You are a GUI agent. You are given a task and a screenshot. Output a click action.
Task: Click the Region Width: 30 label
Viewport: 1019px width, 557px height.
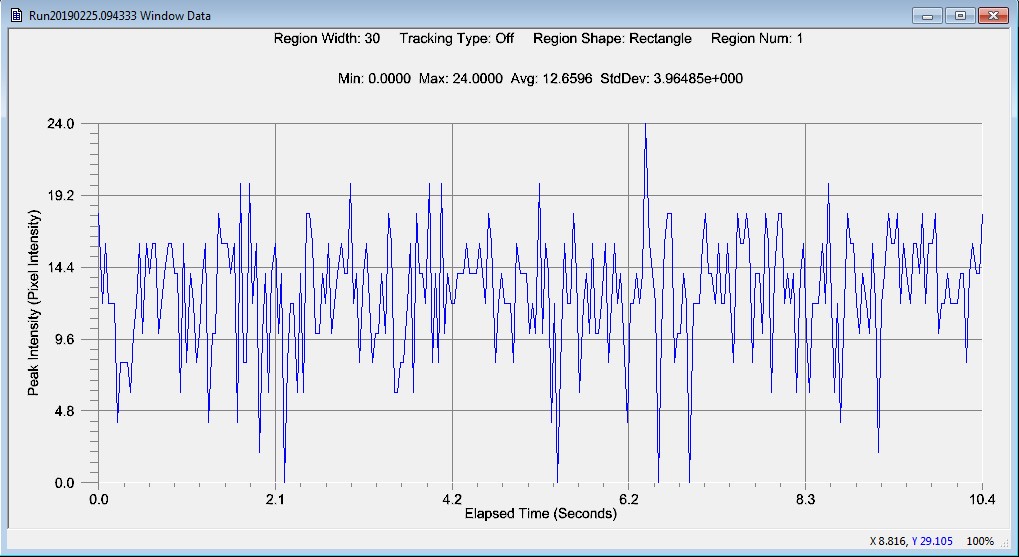(326, 39)
